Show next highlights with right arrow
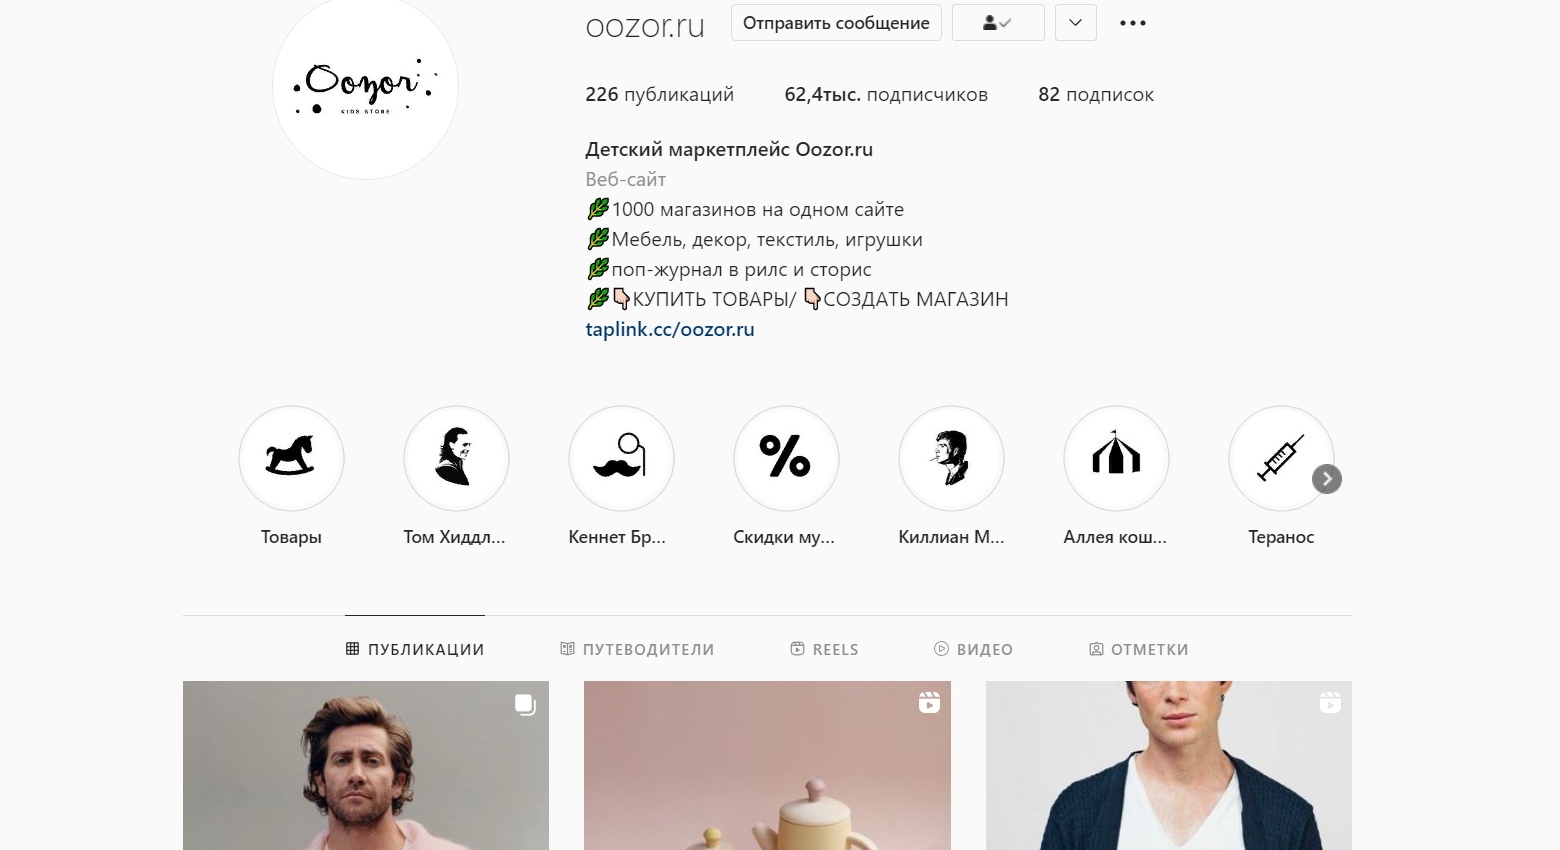Viewport: 1560px width, 850px height. (x=1327, y=479)
